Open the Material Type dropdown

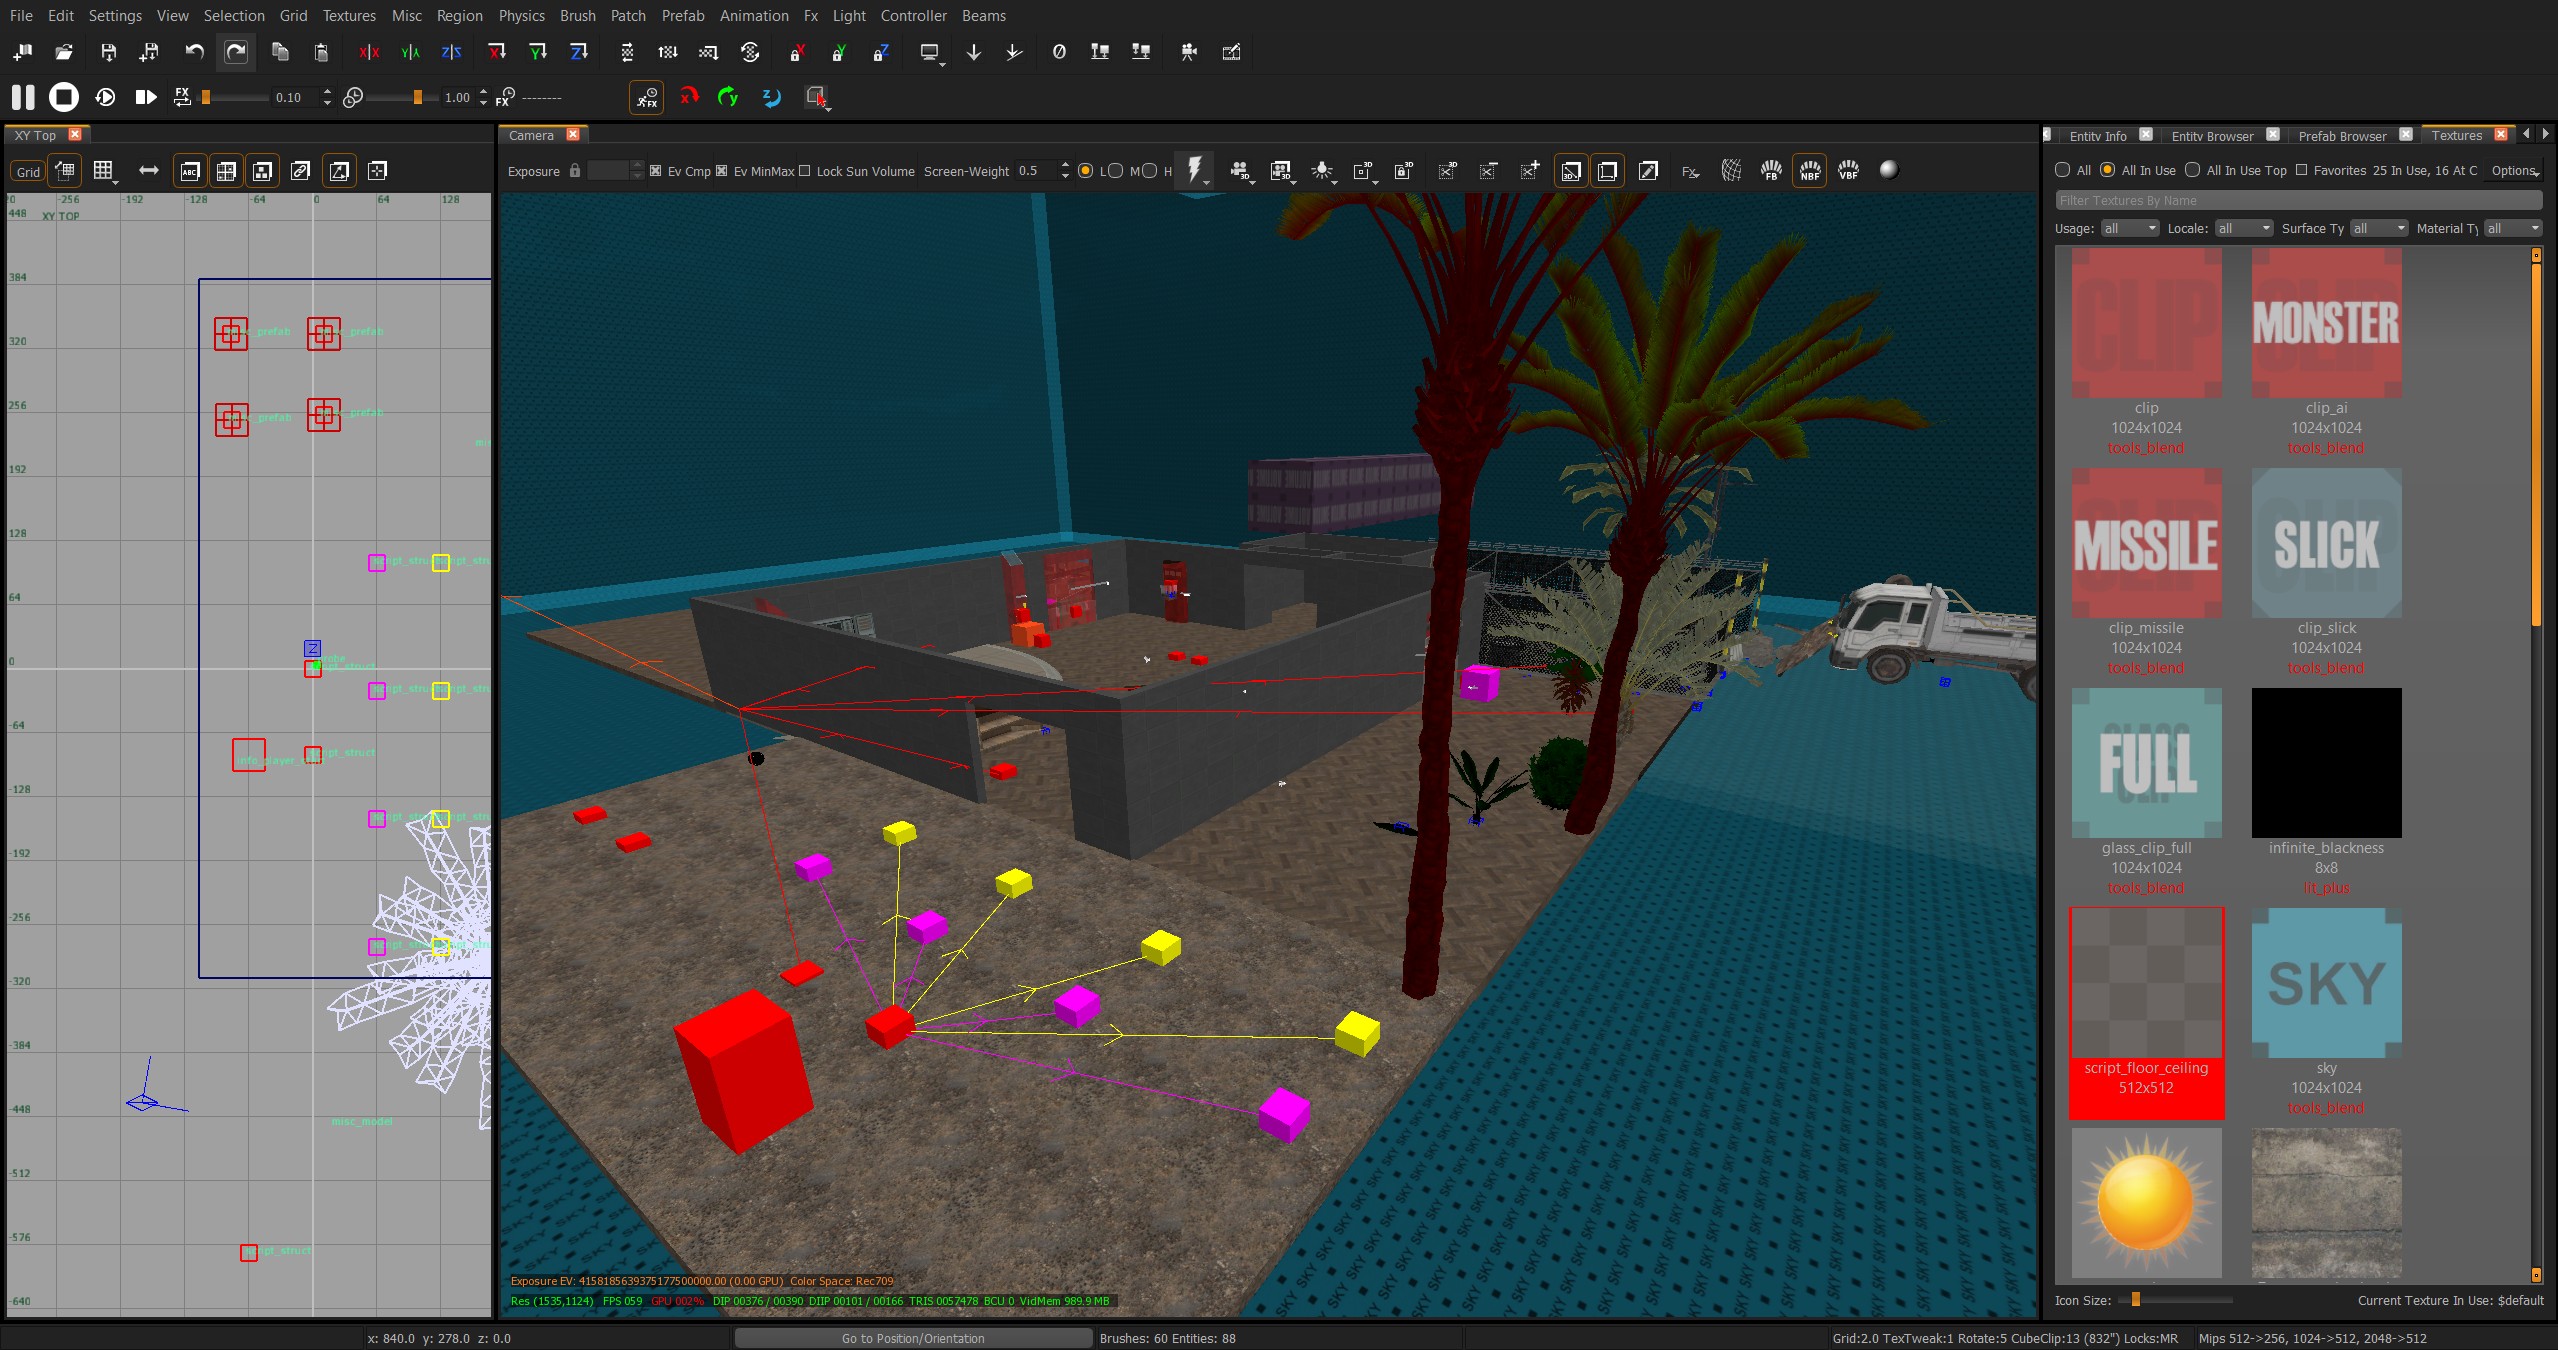pyautogui.click(x=2513, y=229)
